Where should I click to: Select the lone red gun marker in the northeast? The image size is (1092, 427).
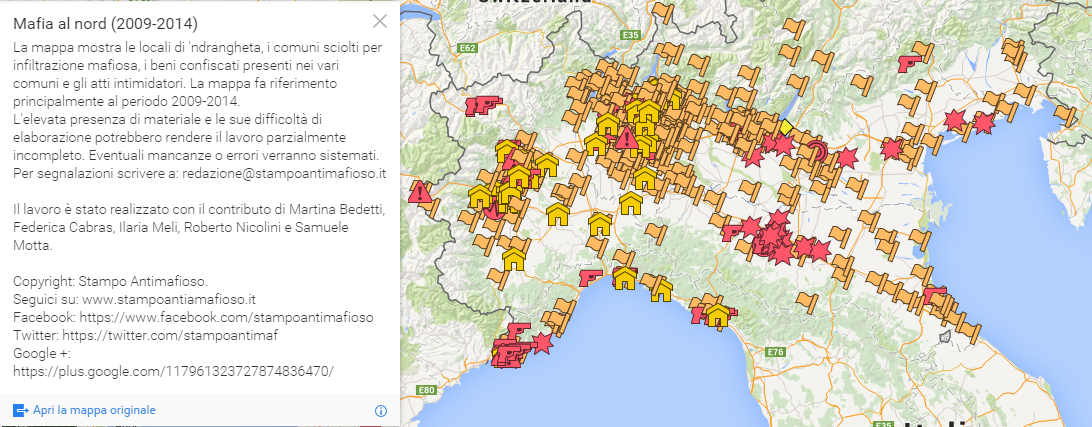[x=910, y=63]
